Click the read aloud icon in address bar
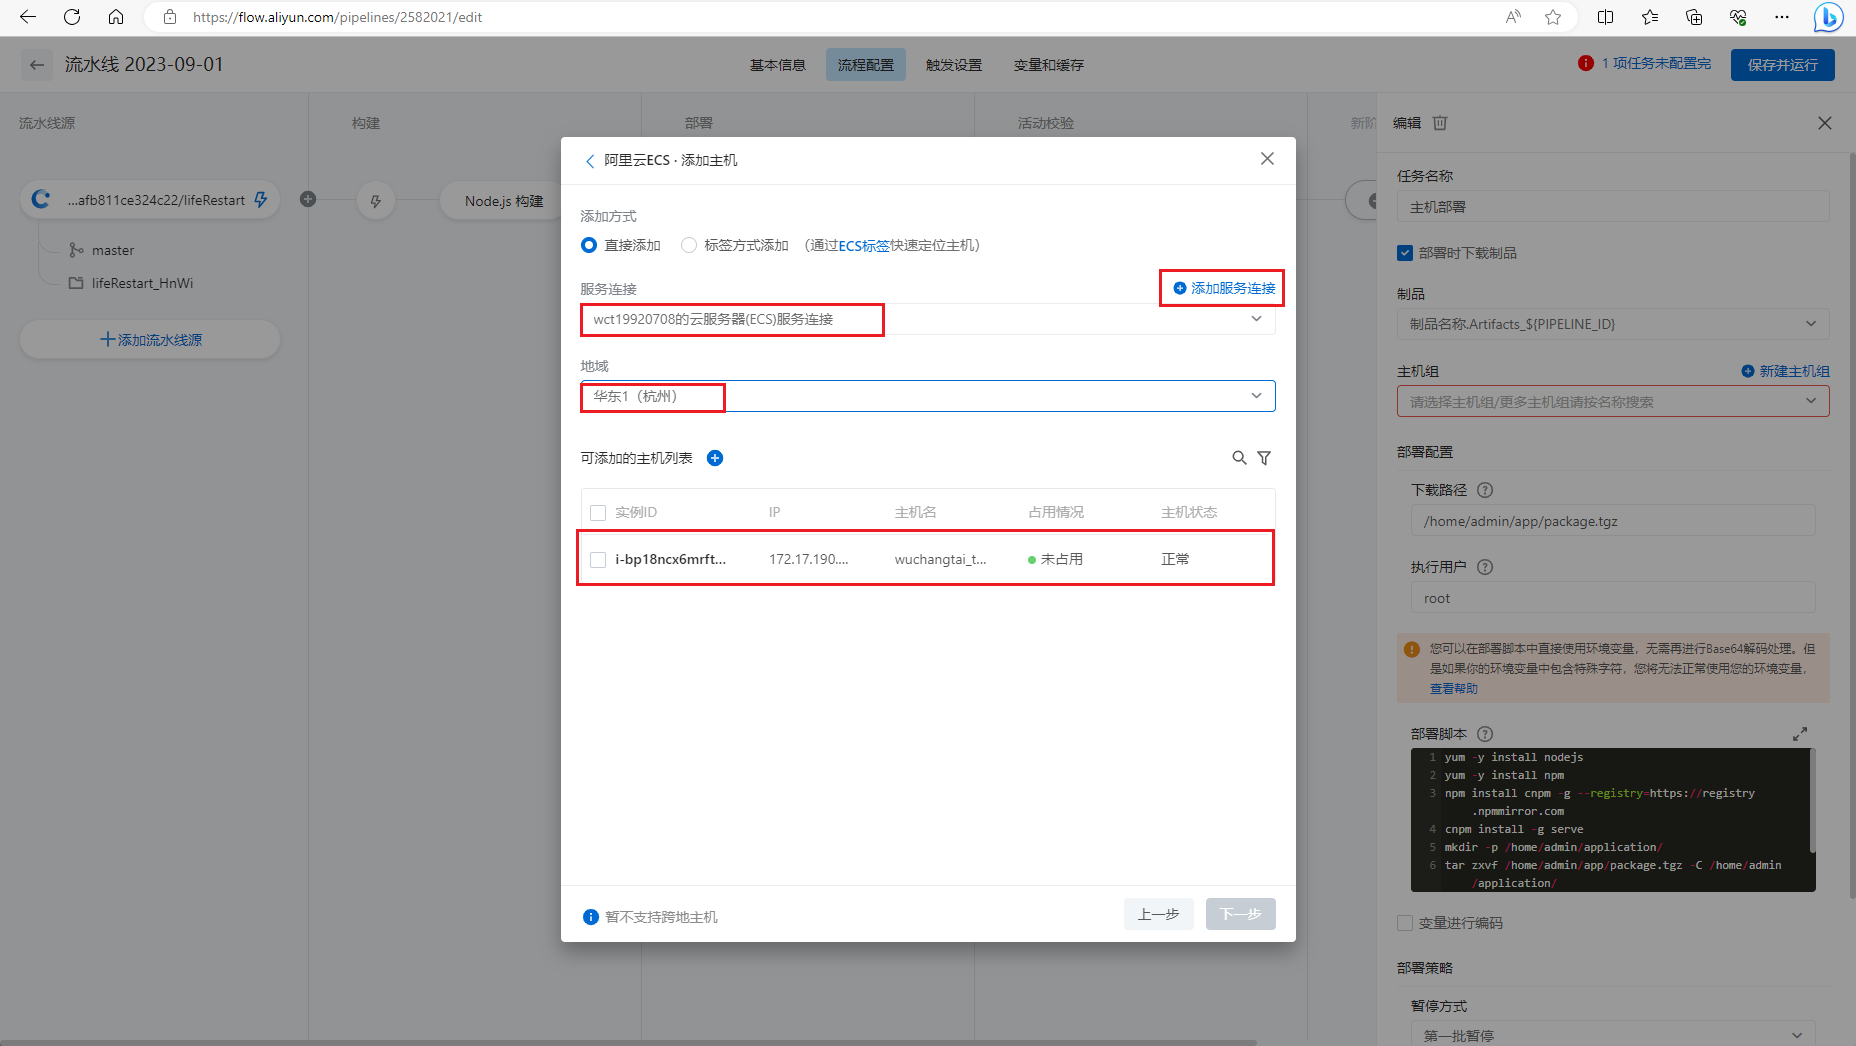 pyautogui.click(x=1513, y=17)
